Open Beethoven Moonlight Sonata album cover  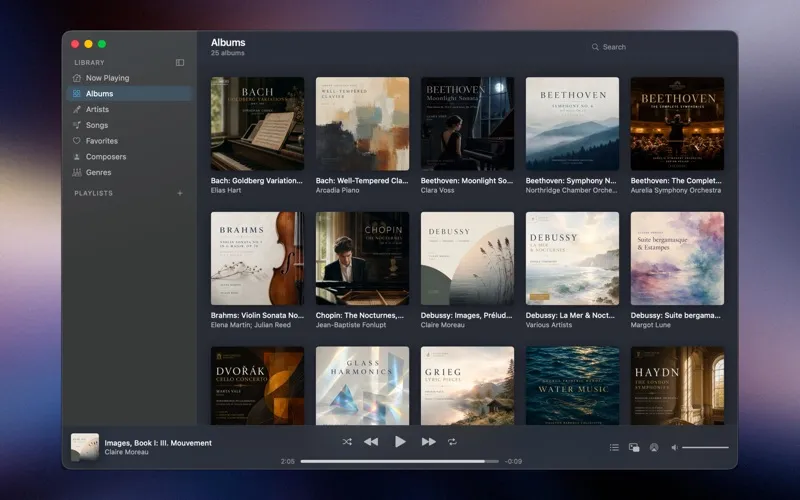pos(467,123)
